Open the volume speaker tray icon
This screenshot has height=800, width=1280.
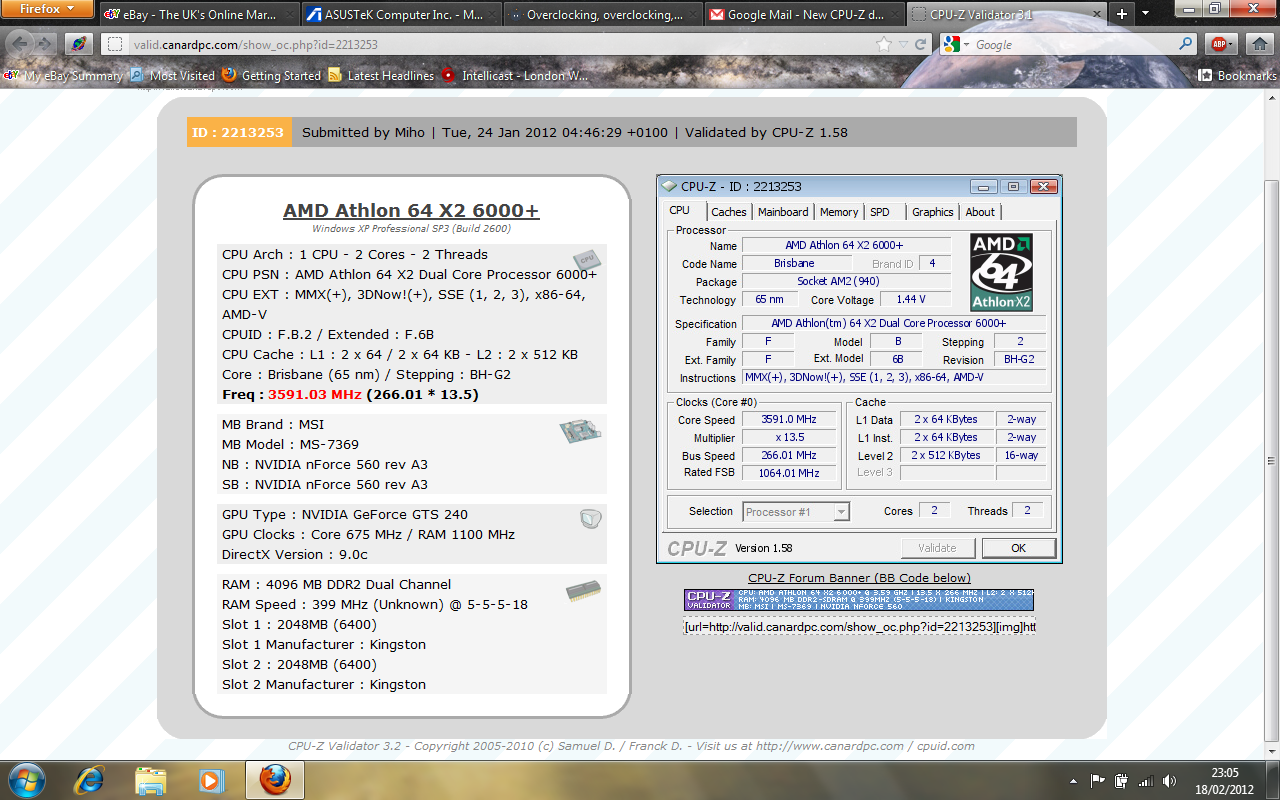pyautogui.click(x=1170, y=780)
